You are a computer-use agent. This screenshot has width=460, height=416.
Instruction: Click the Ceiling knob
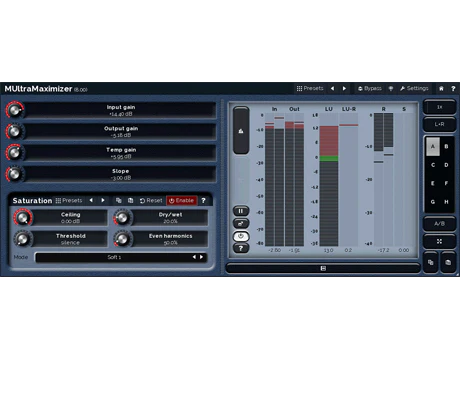coord(23,218)
